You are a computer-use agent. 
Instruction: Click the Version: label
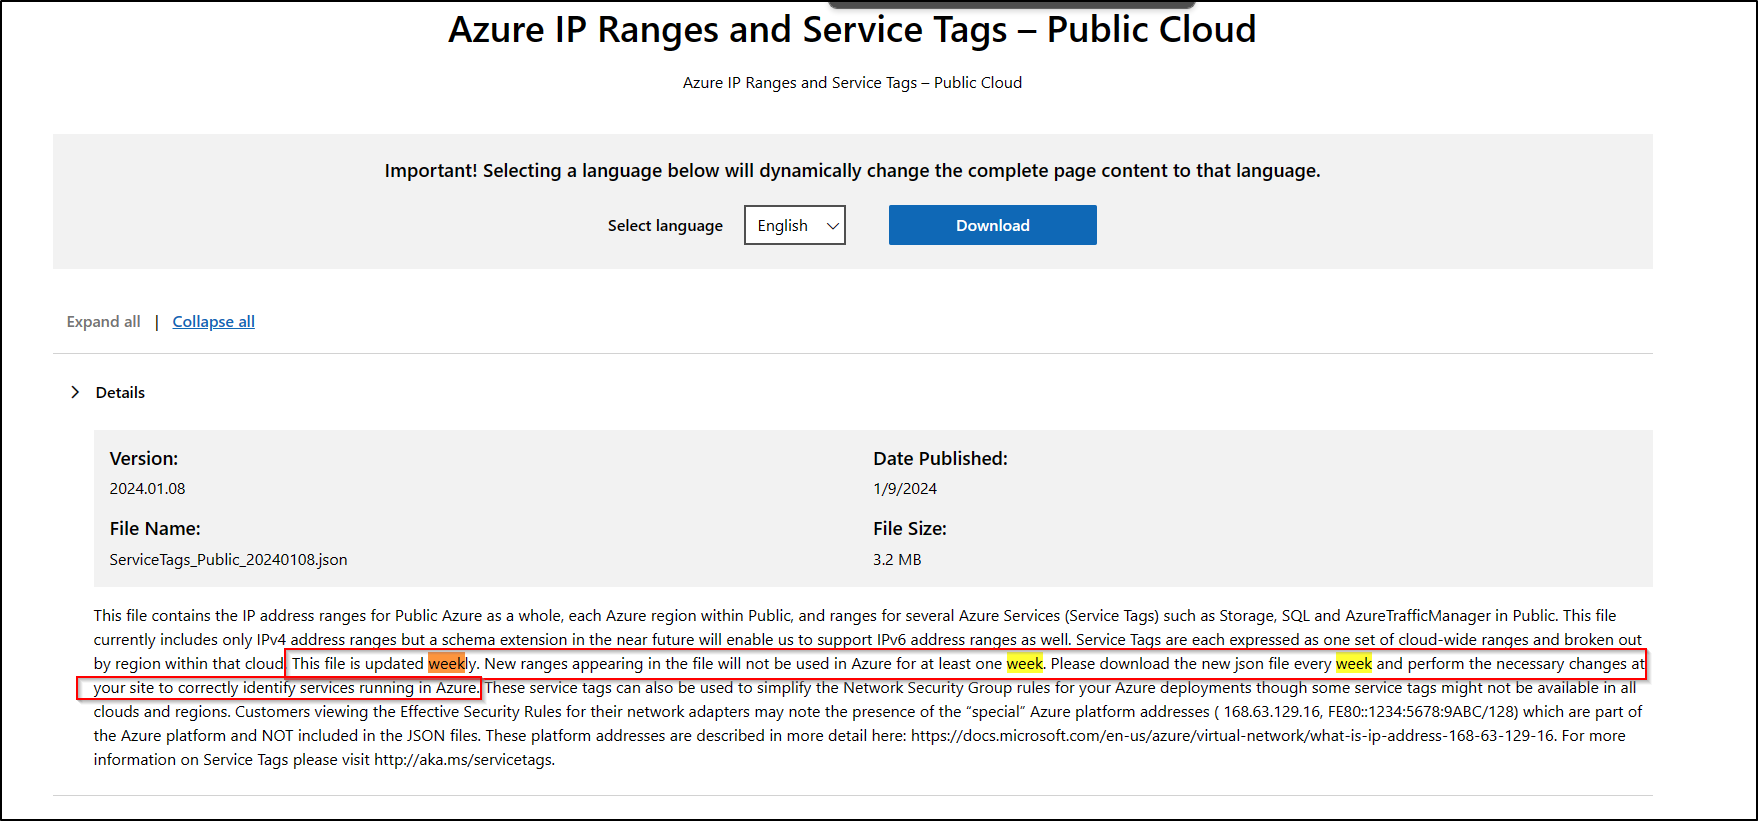(x=144, y=458)
